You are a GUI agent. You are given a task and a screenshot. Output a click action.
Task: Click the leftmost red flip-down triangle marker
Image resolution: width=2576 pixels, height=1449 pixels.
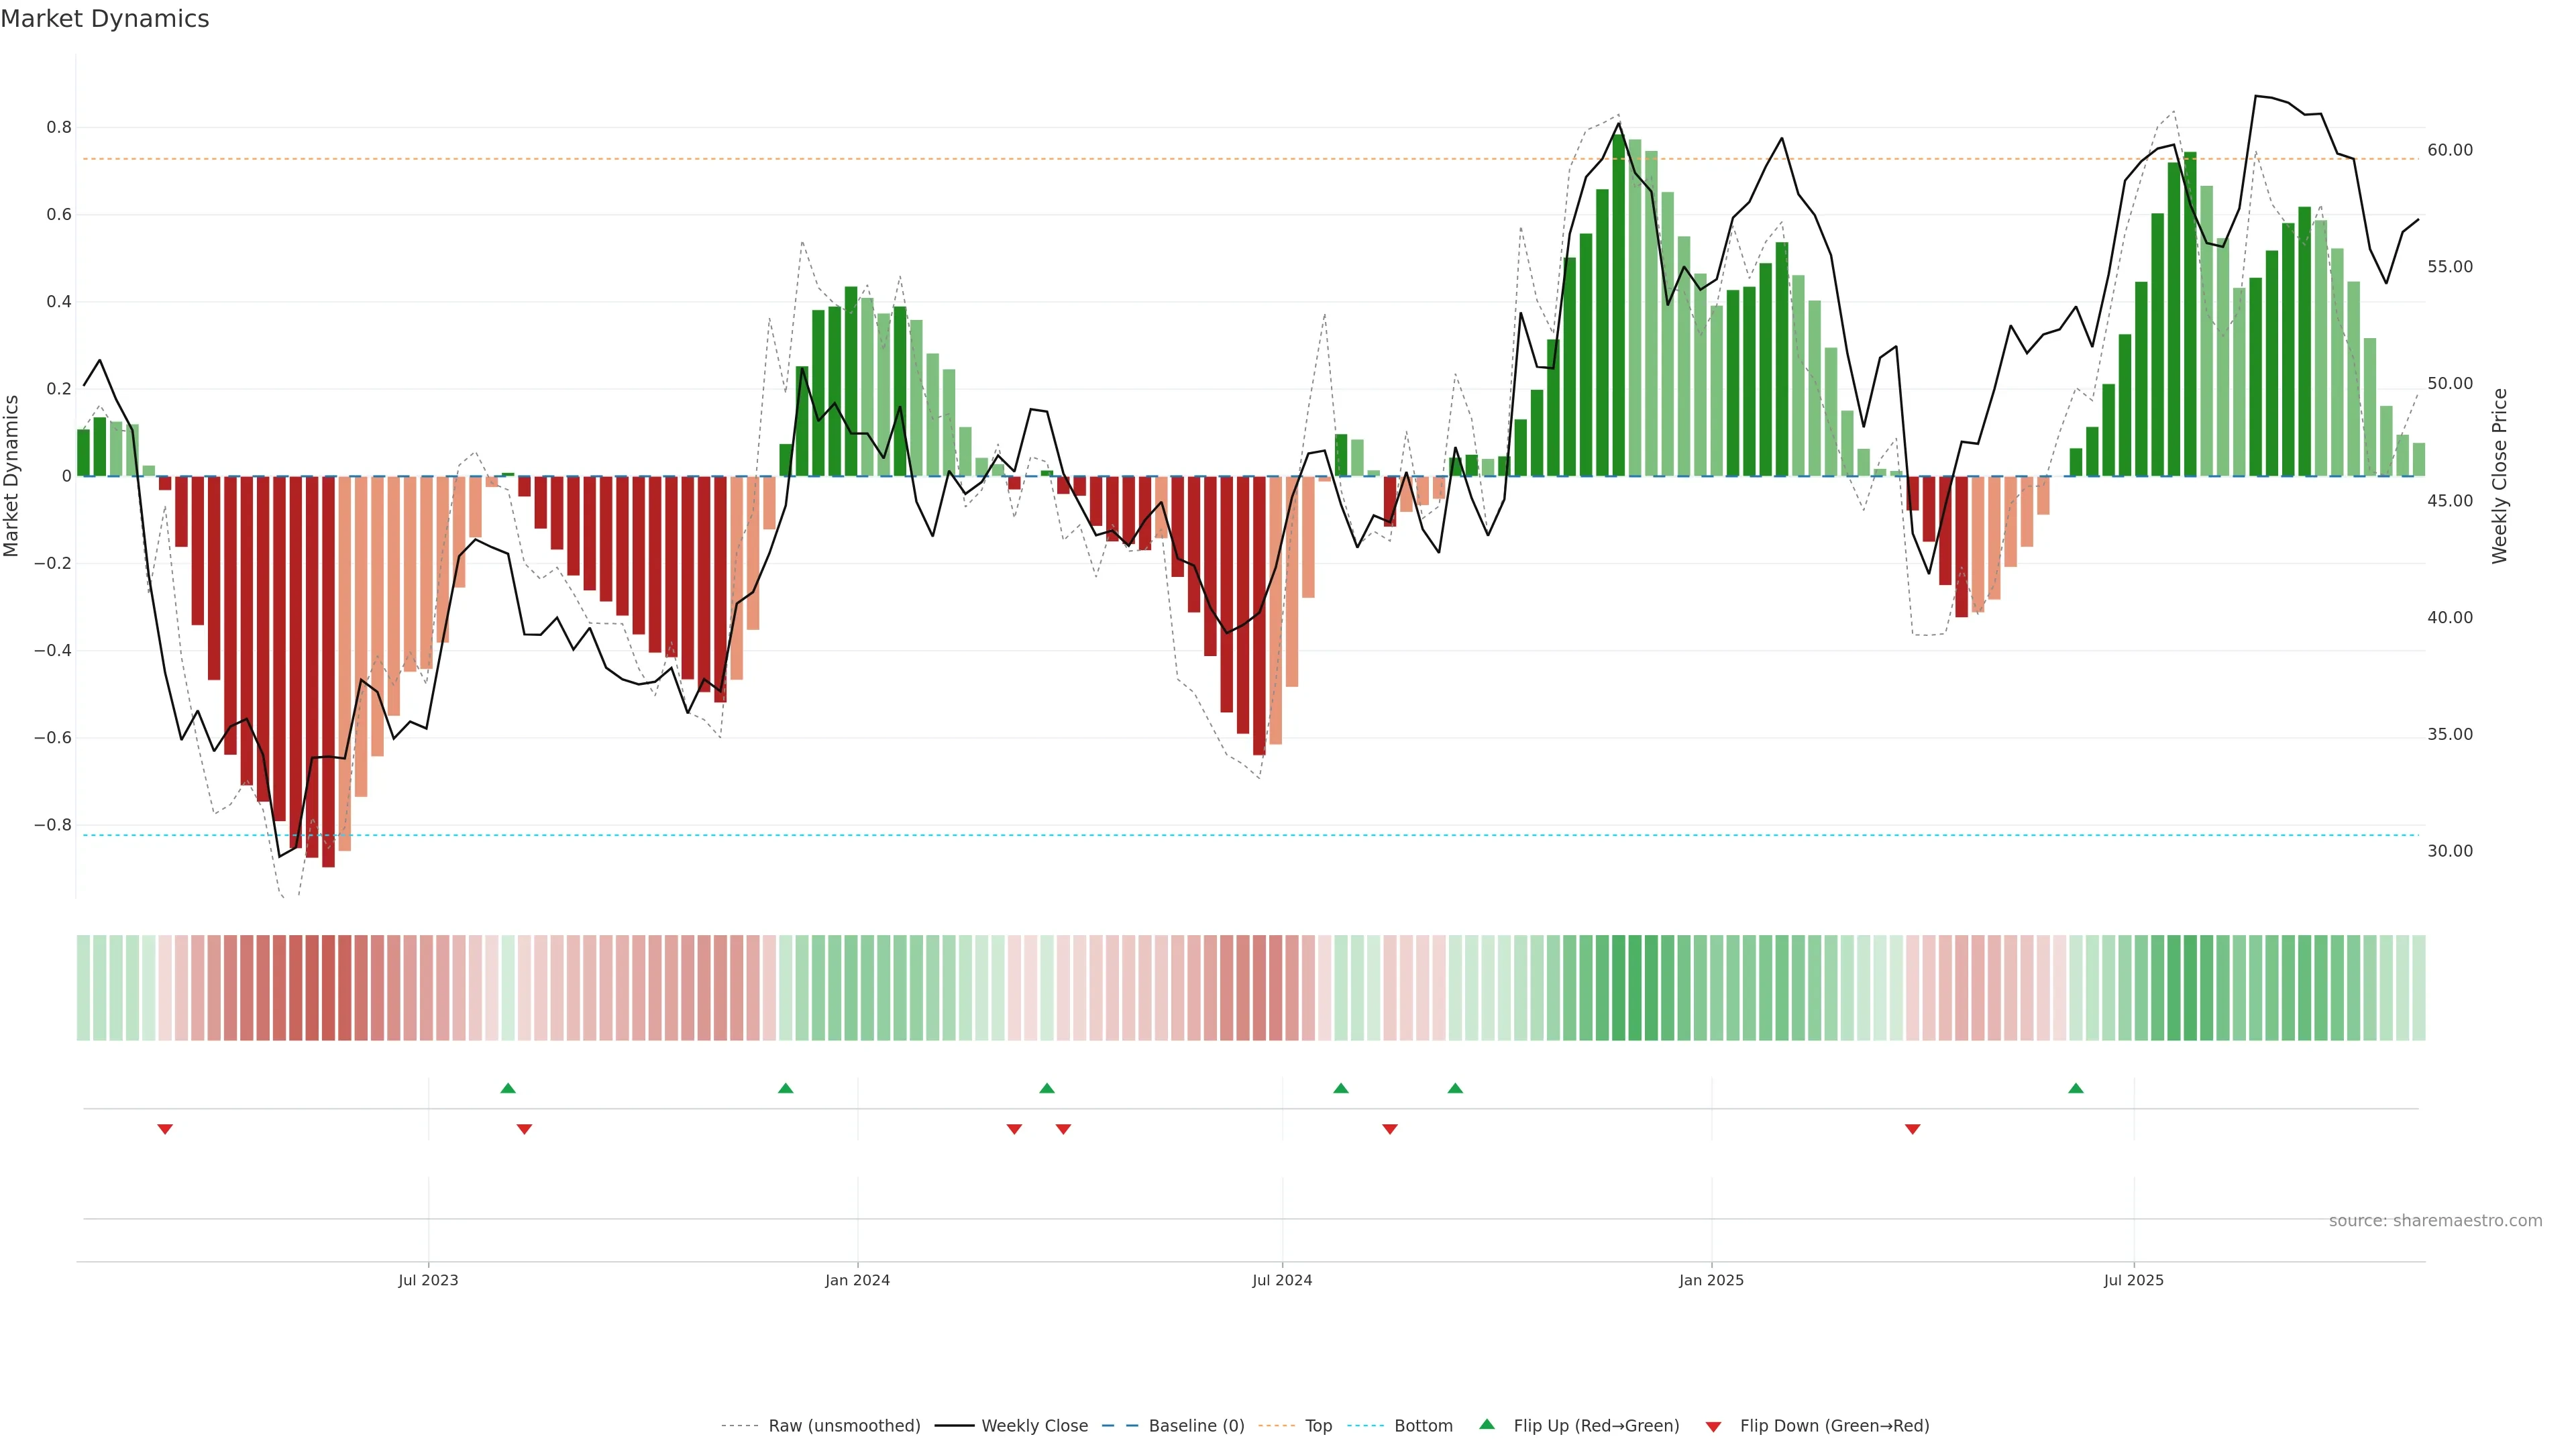165,1129
